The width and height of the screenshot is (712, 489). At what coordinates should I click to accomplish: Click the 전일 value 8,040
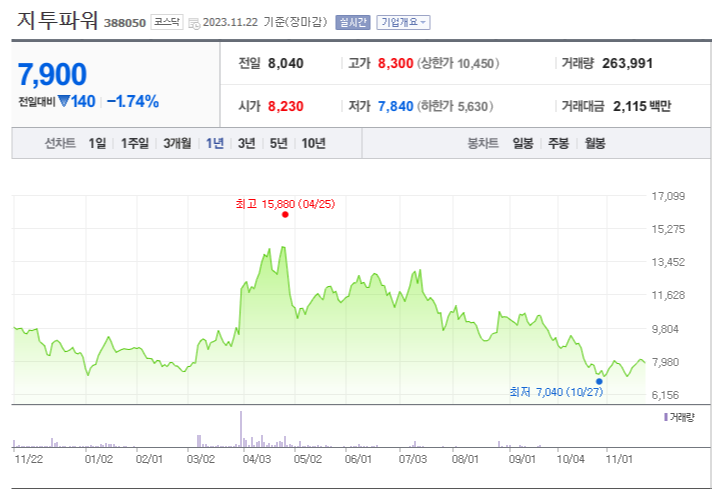286,63
